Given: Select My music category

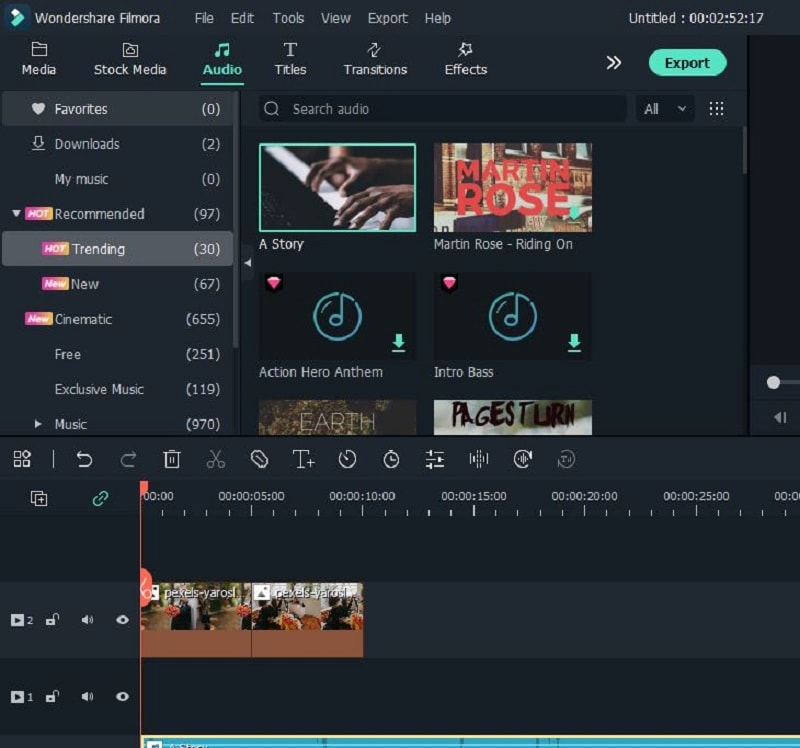Looking at the screenshot, I should coord(117,179).
